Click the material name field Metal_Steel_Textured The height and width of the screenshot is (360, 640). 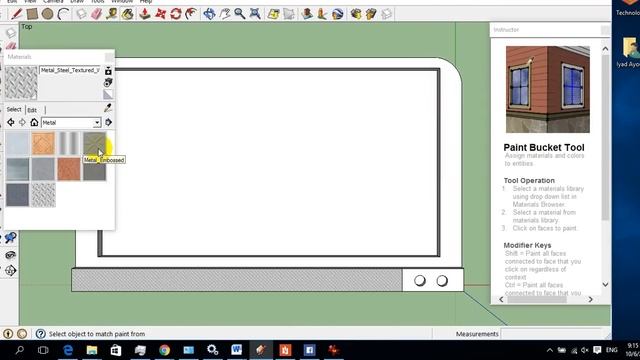(70, 70)
